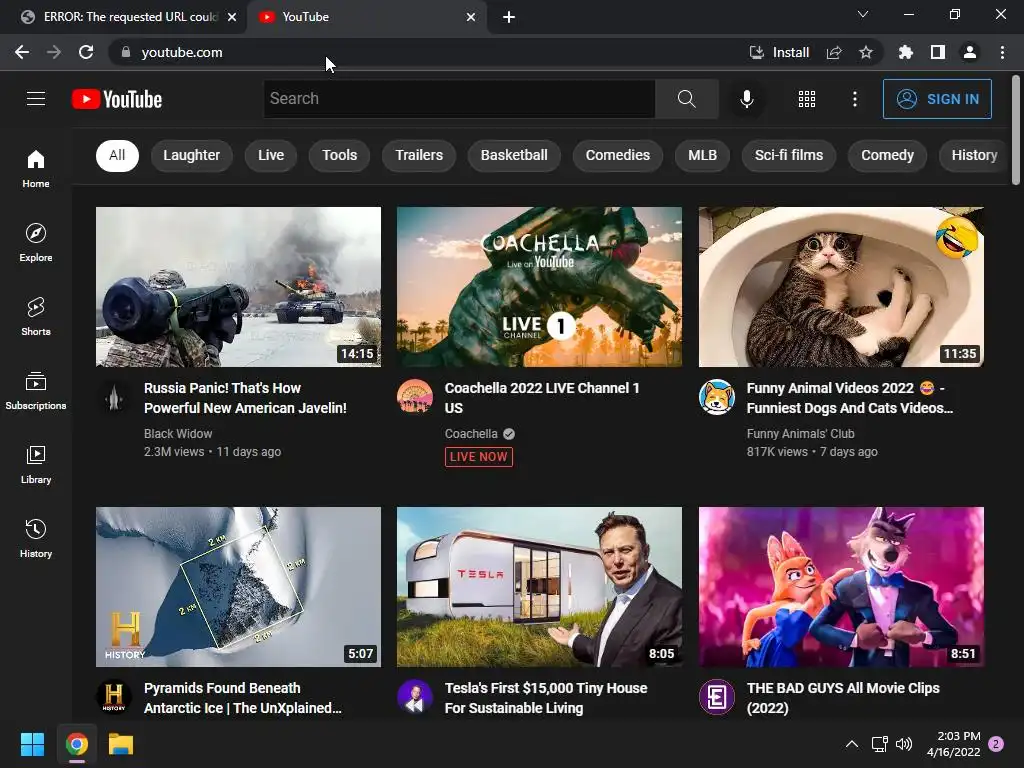Open a new browser tab
This screenshot has height=768, width=1024.
(x=509, y=17)
